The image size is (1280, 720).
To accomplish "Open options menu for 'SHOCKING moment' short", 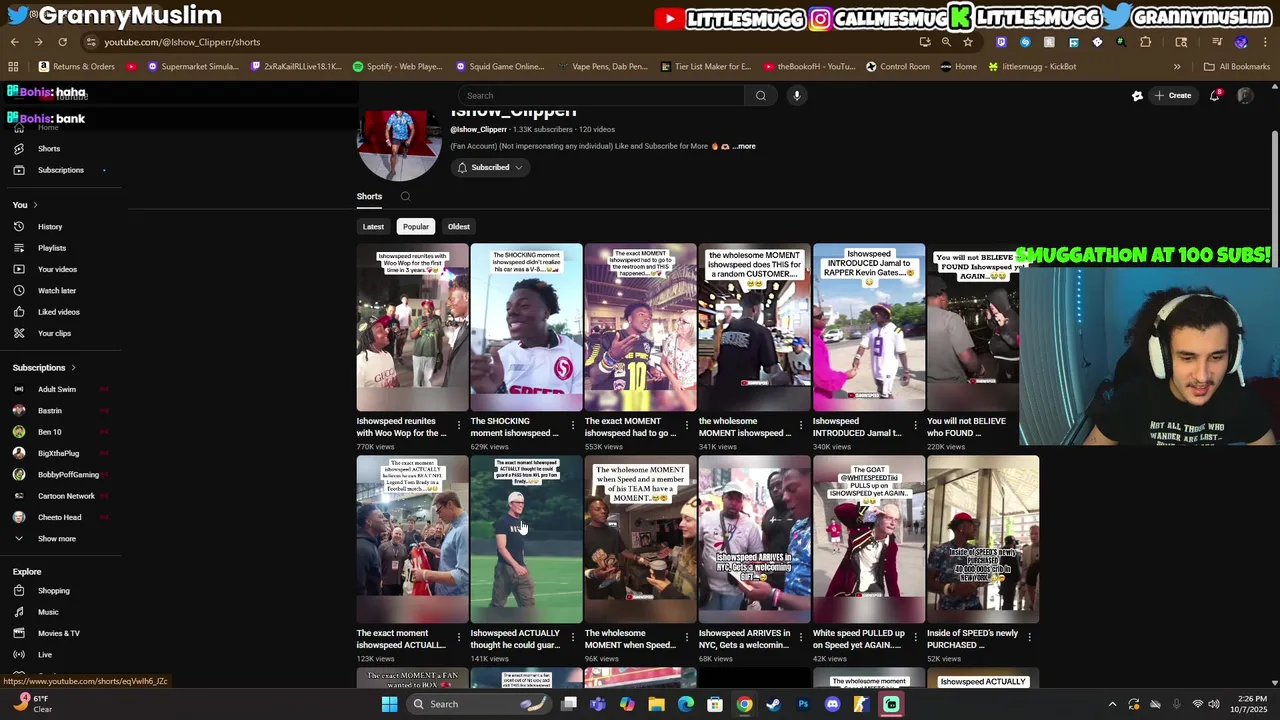I will (573, 426).
